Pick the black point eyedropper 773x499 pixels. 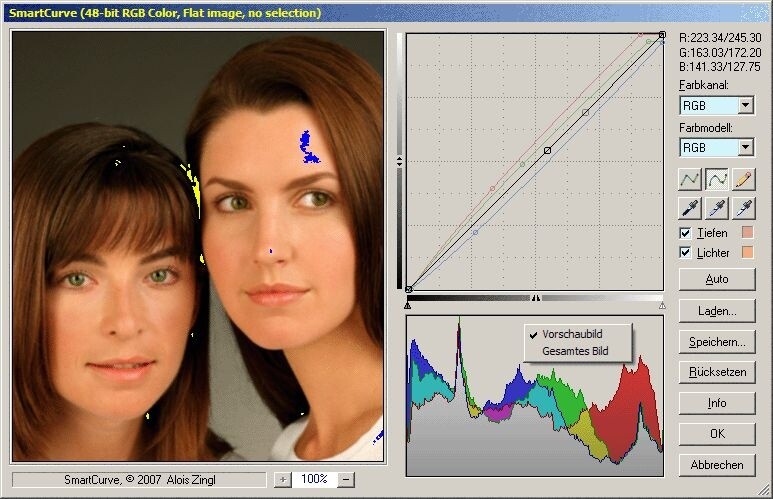[x=690, y=208]
